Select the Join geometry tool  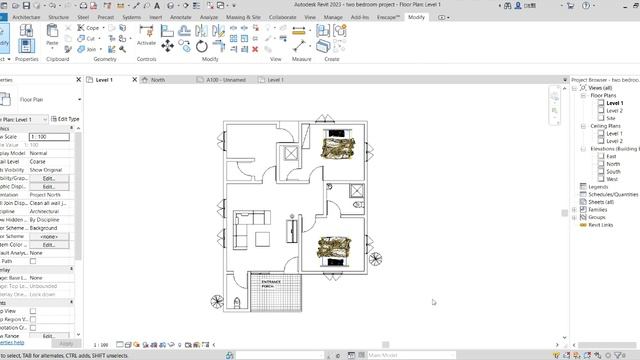87,49
